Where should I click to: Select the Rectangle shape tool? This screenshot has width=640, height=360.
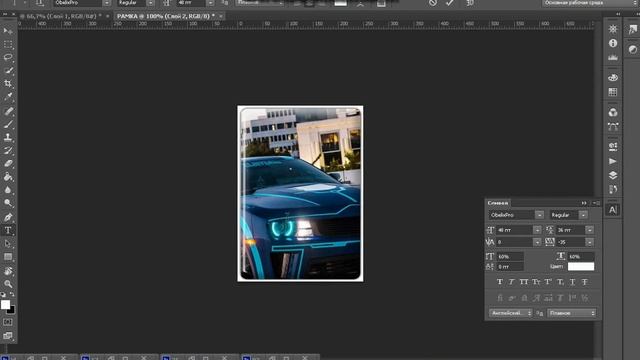pos(8,257)
